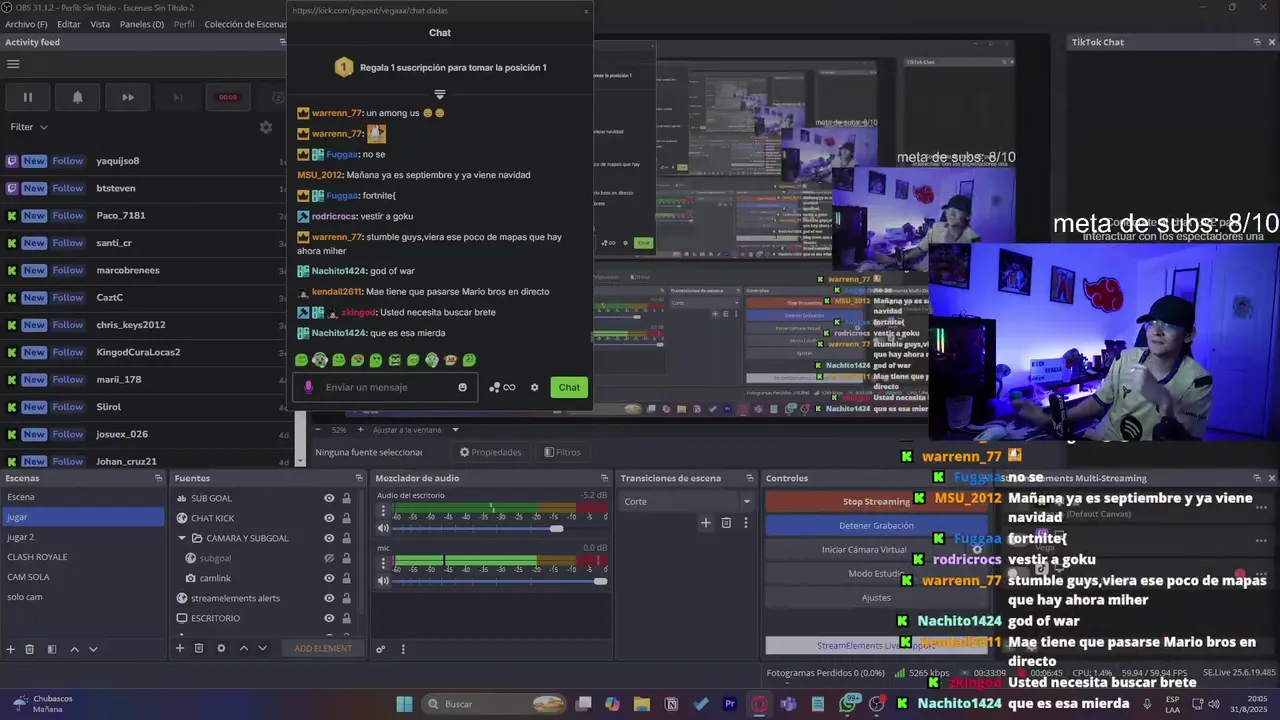Open the Corte transition dropdown

point(686,501)
